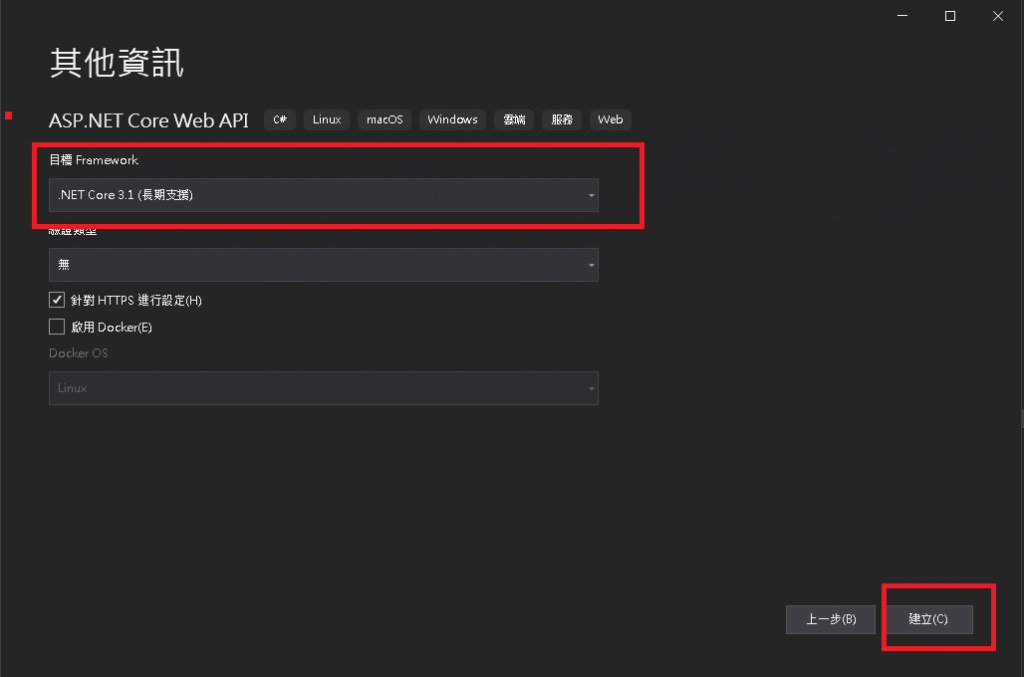Viewport: 1024px width, 677px height.
Task: Click the 目標 Framework label
Action: 94,160
